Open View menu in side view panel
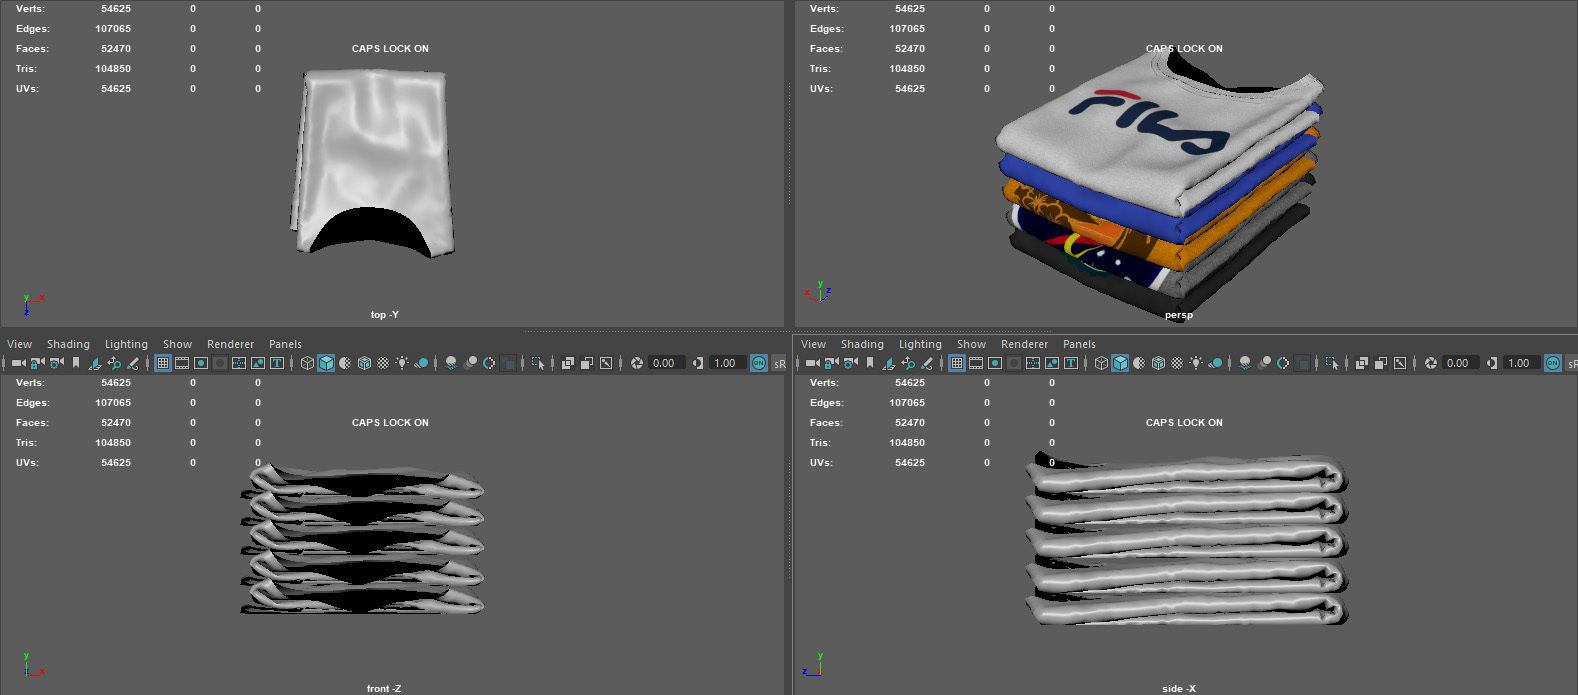Screen dimensions: 1578x695 tap(813, 344)
